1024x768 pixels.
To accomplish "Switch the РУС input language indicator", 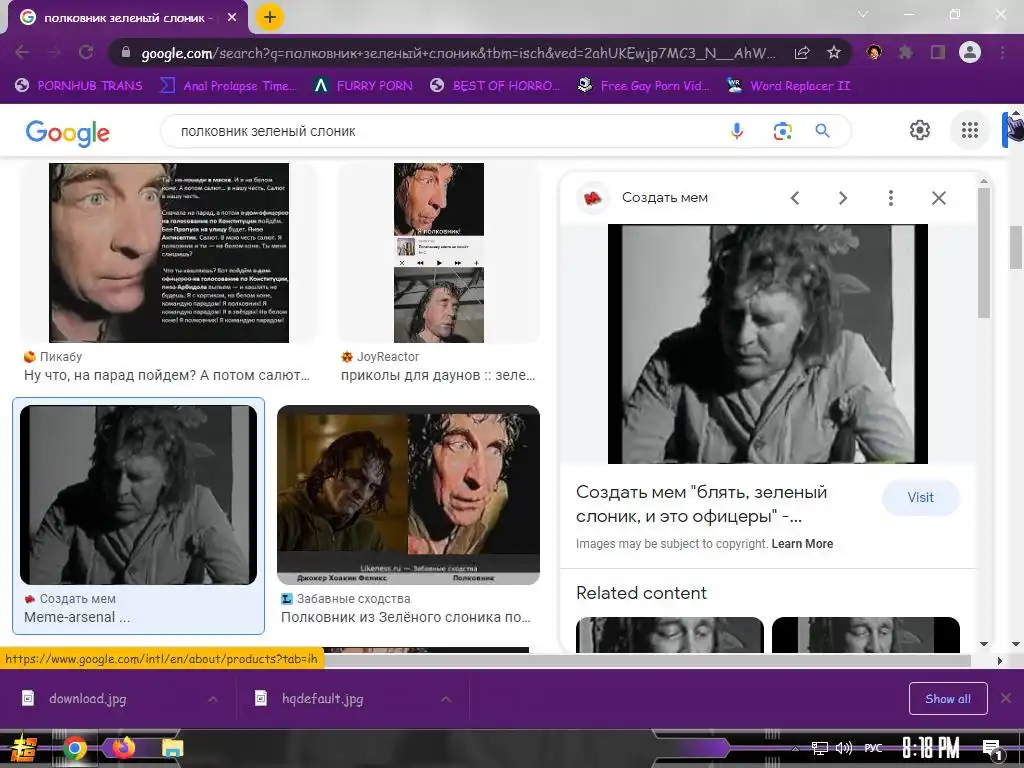I will pyautogui.click(x=873, y=748).
